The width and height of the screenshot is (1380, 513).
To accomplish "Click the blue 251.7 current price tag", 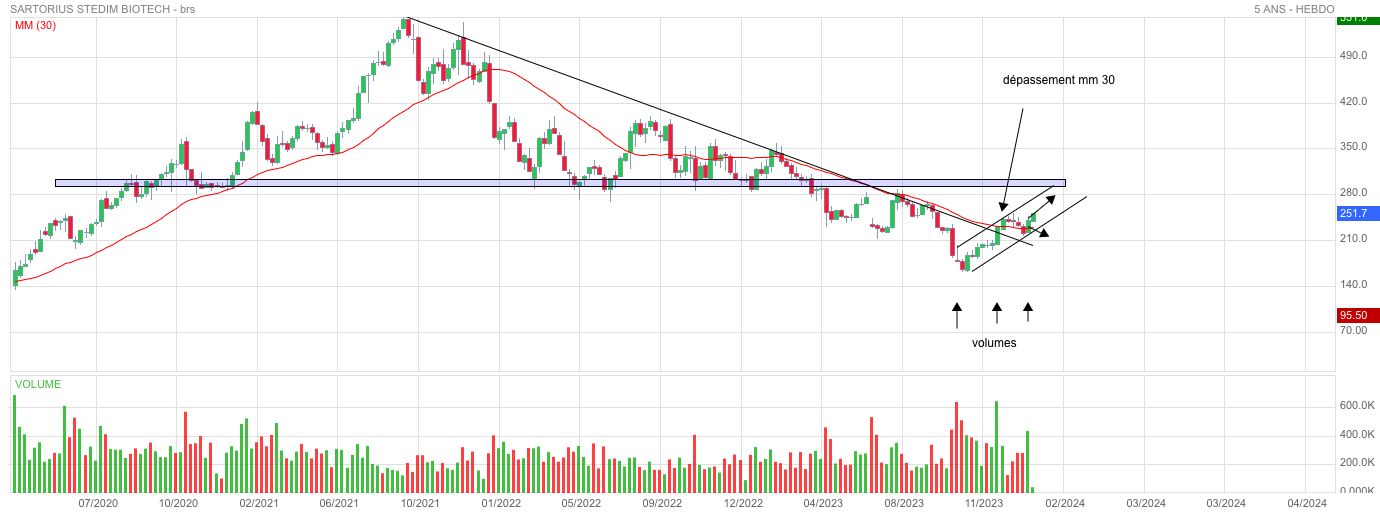I will (1359, 213).
